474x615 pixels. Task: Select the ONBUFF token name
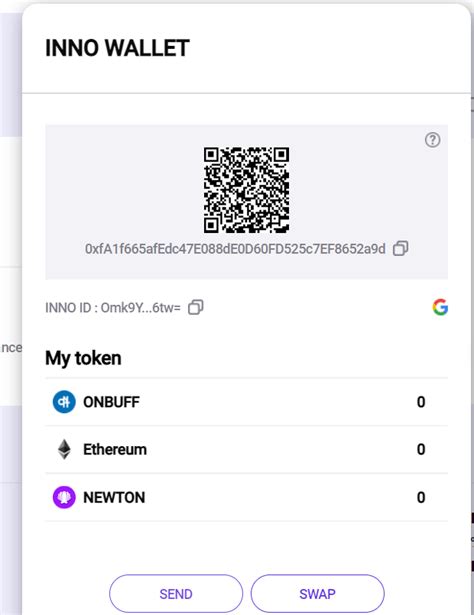click(x=111, y=402)
